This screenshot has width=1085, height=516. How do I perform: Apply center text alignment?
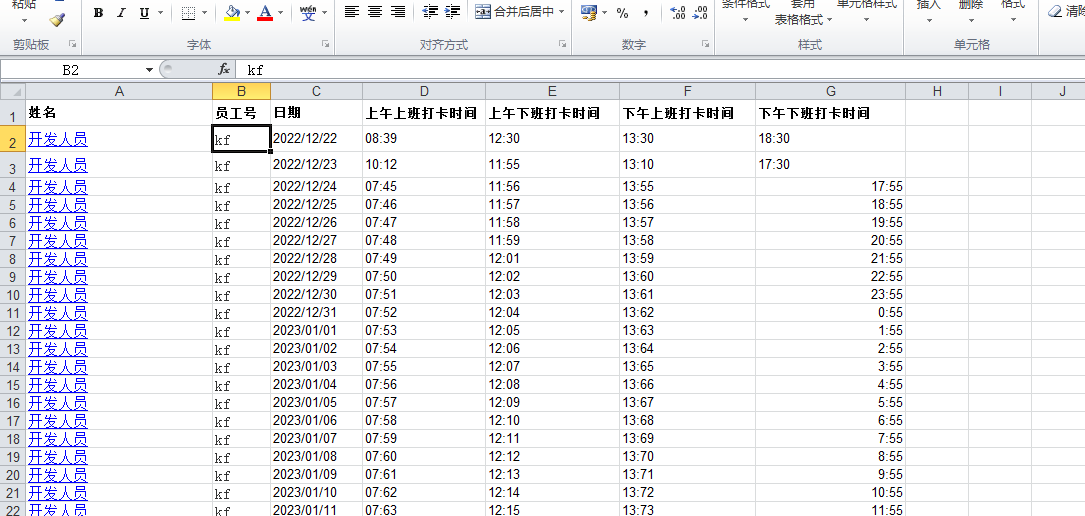[x=375, y=13]
